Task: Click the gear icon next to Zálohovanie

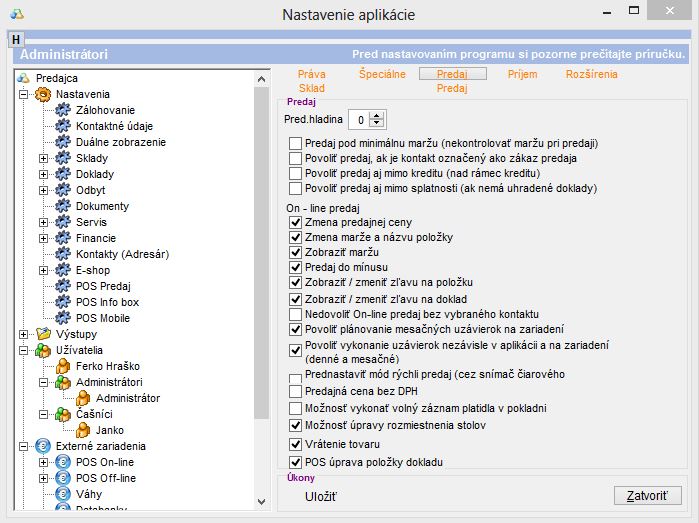Action: (x=63, y=110)
